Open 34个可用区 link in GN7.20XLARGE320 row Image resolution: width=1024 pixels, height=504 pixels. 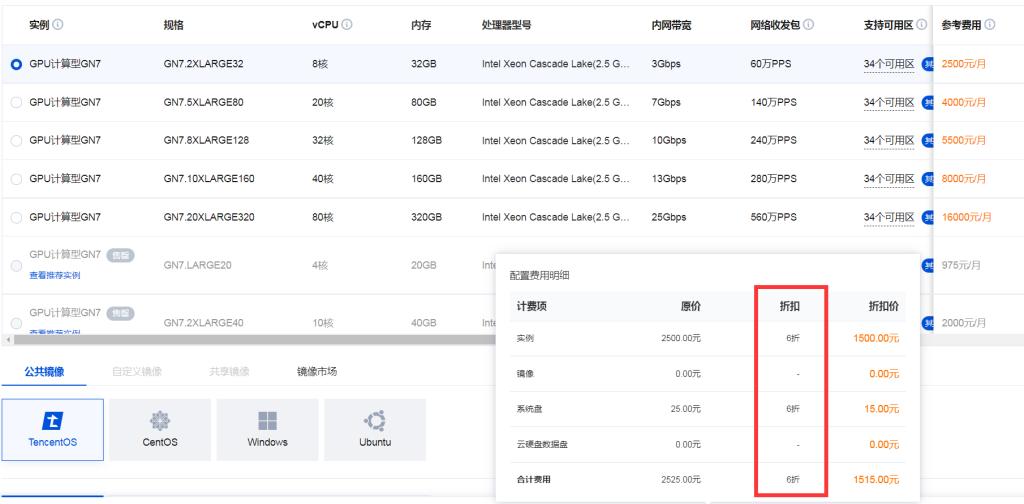[888, 217]
